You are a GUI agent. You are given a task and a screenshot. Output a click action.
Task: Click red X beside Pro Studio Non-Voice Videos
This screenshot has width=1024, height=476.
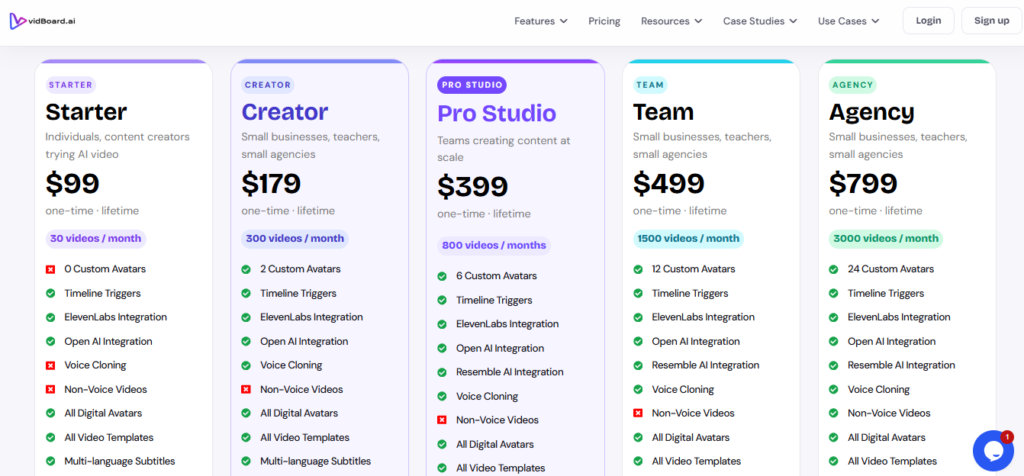coord(442,420)
